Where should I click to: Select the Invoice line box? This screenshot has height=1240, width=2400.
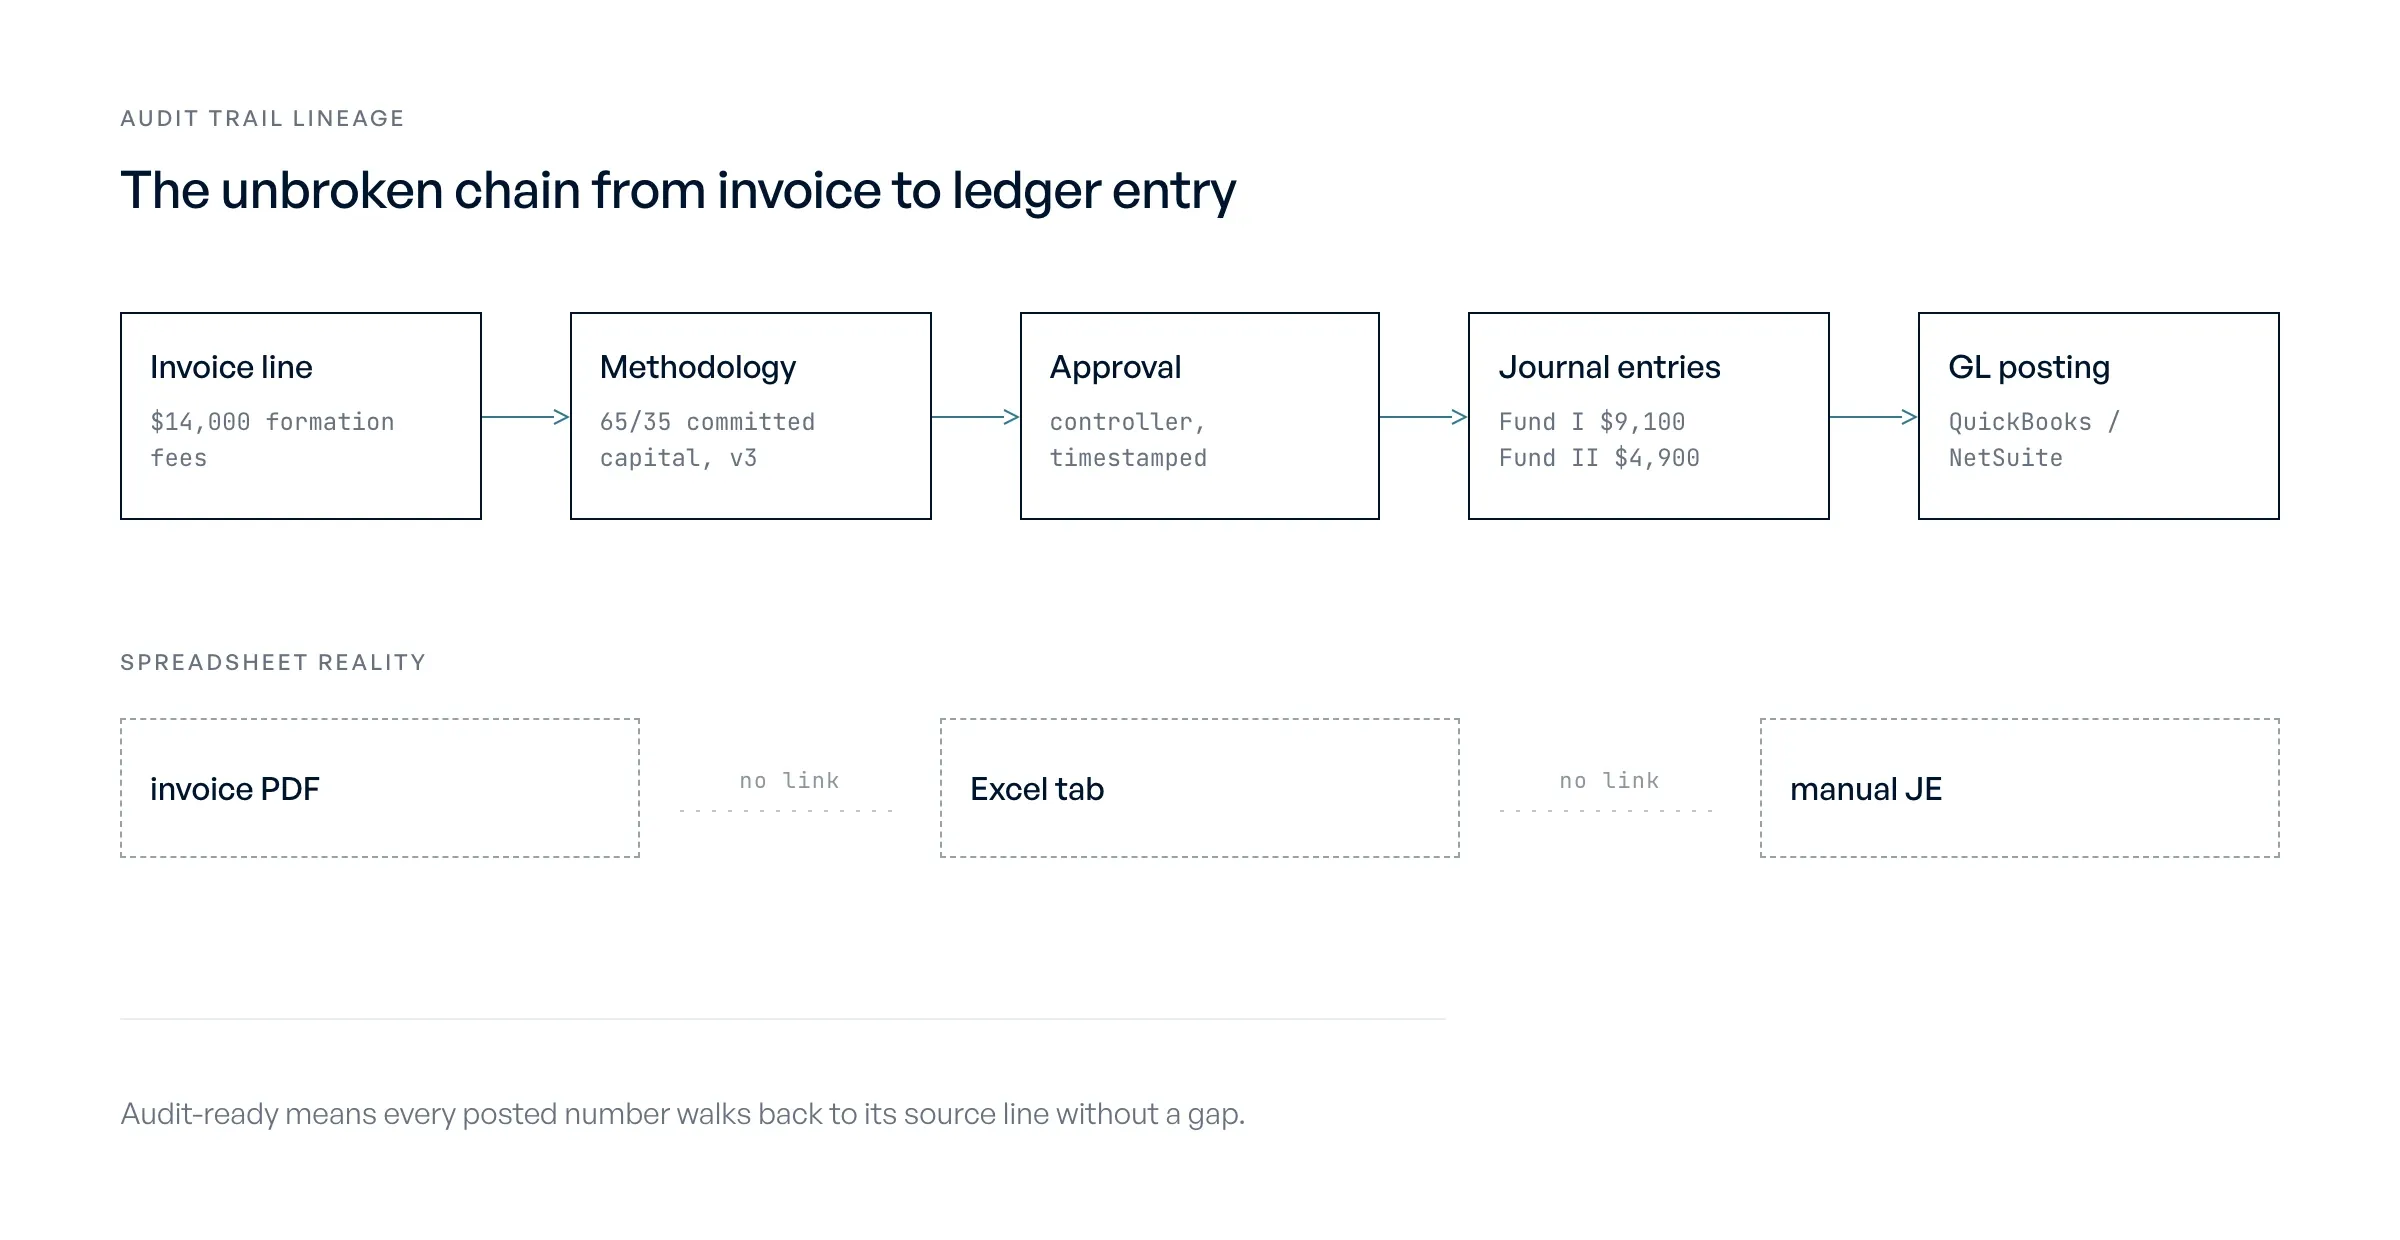point(301,416)
